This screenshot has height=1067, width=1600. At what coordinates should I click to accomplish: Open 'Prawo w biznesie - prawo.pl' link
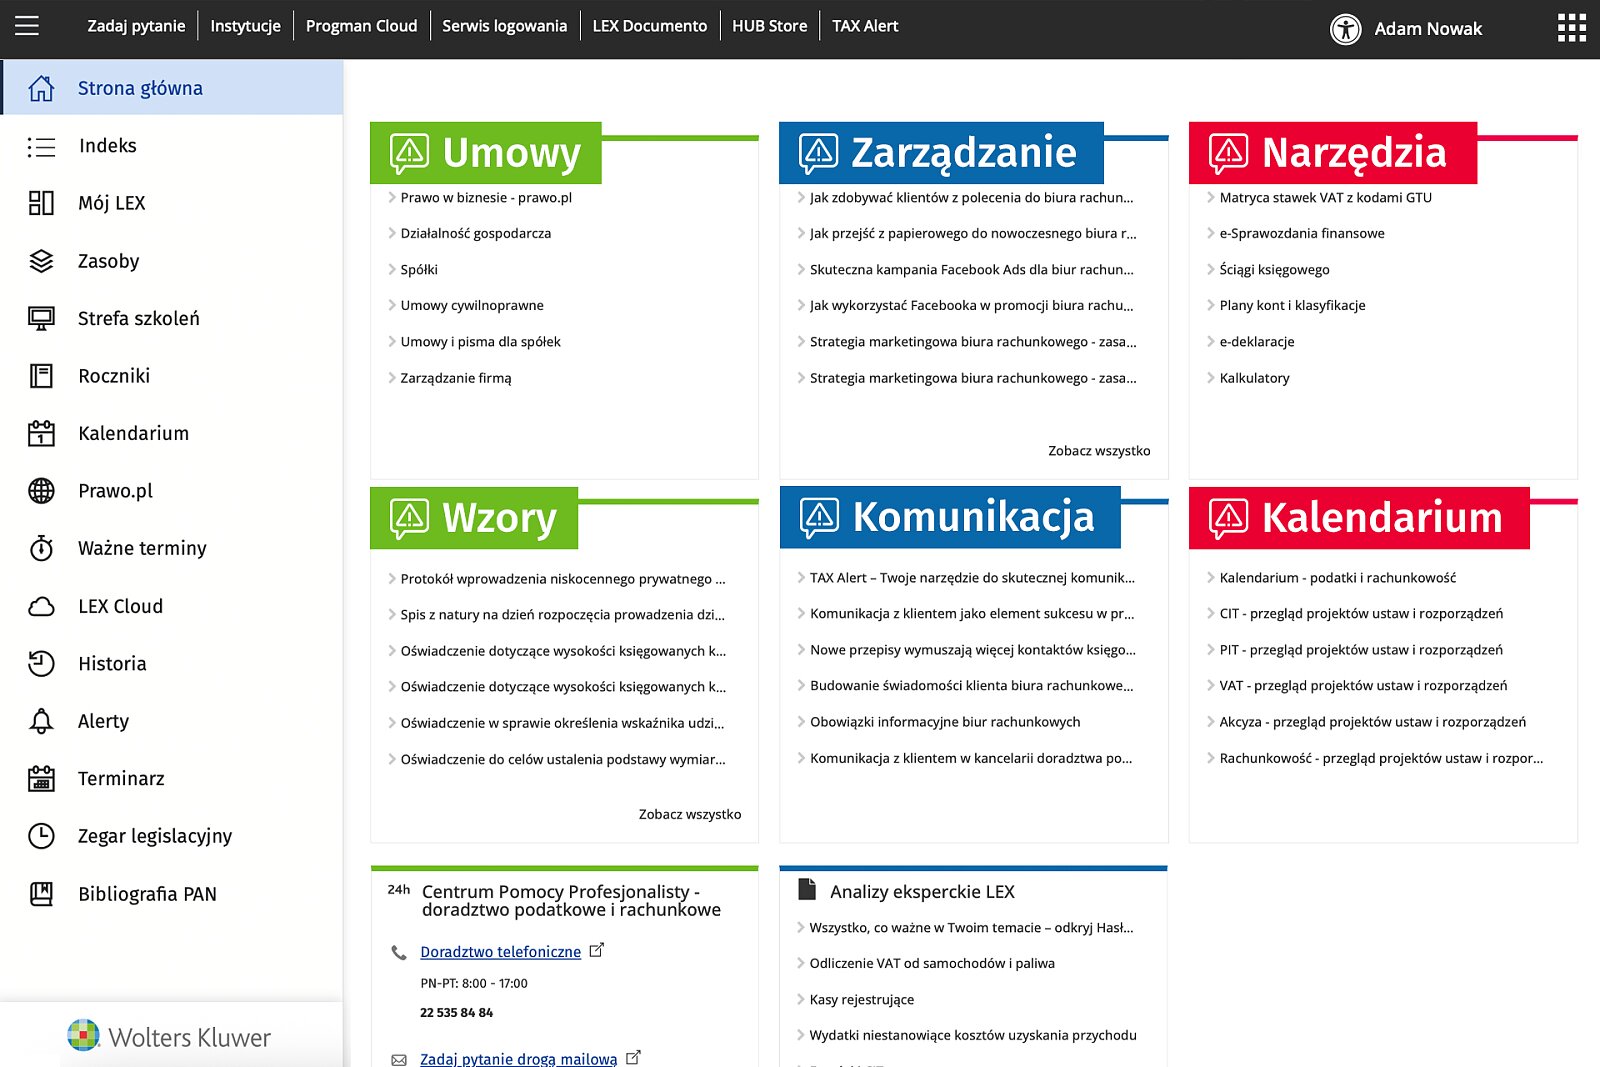(486, 198)
